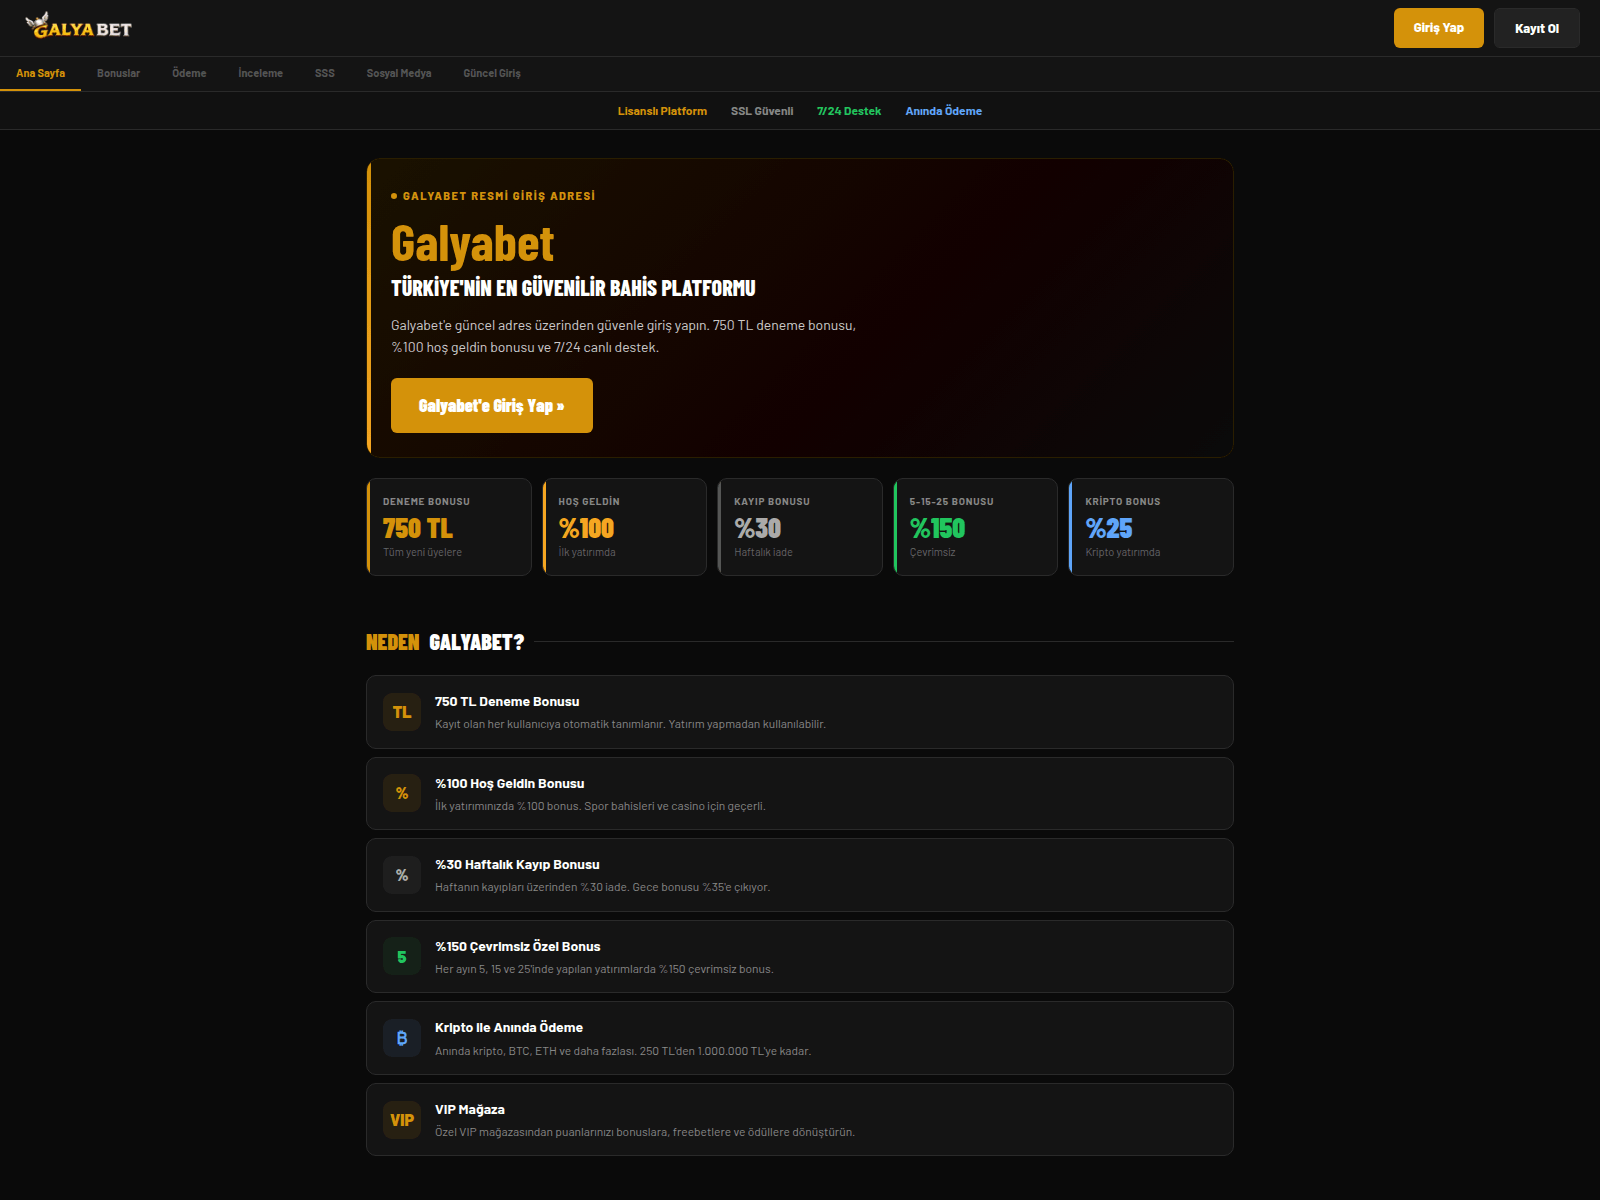Click Türkiye'nin En Güvenilir Bahis Platformu heading
1600x1200 pixels.
[573, 288]
